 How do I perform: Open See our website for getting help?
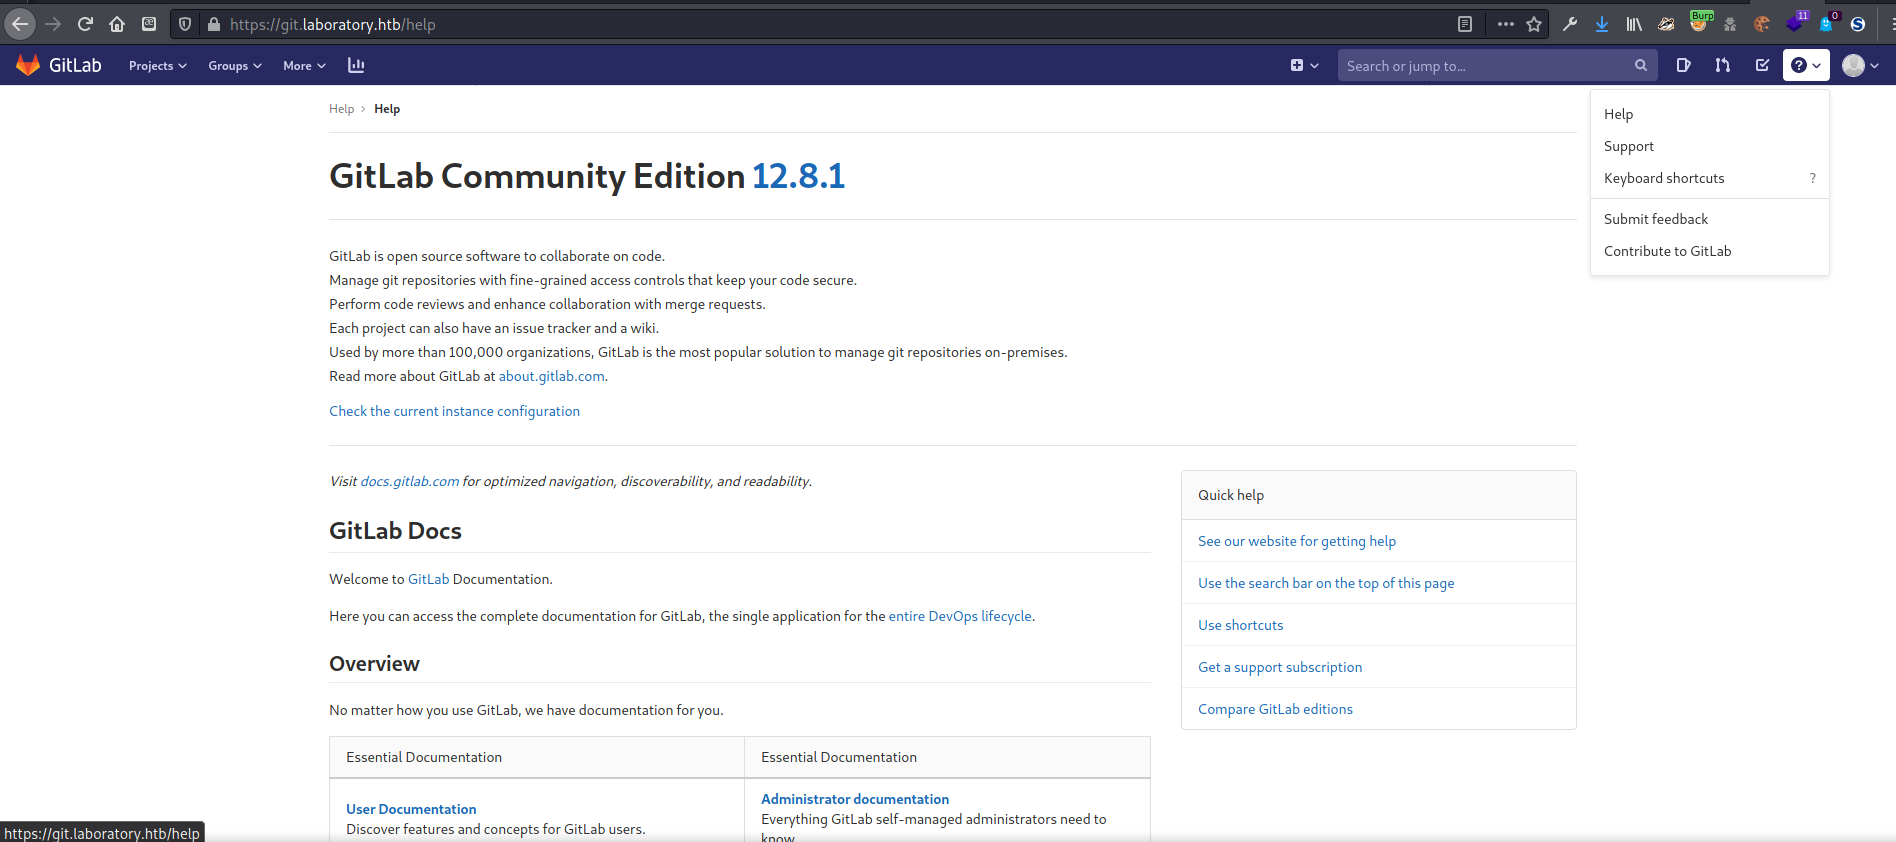[x=1297, y=541]
